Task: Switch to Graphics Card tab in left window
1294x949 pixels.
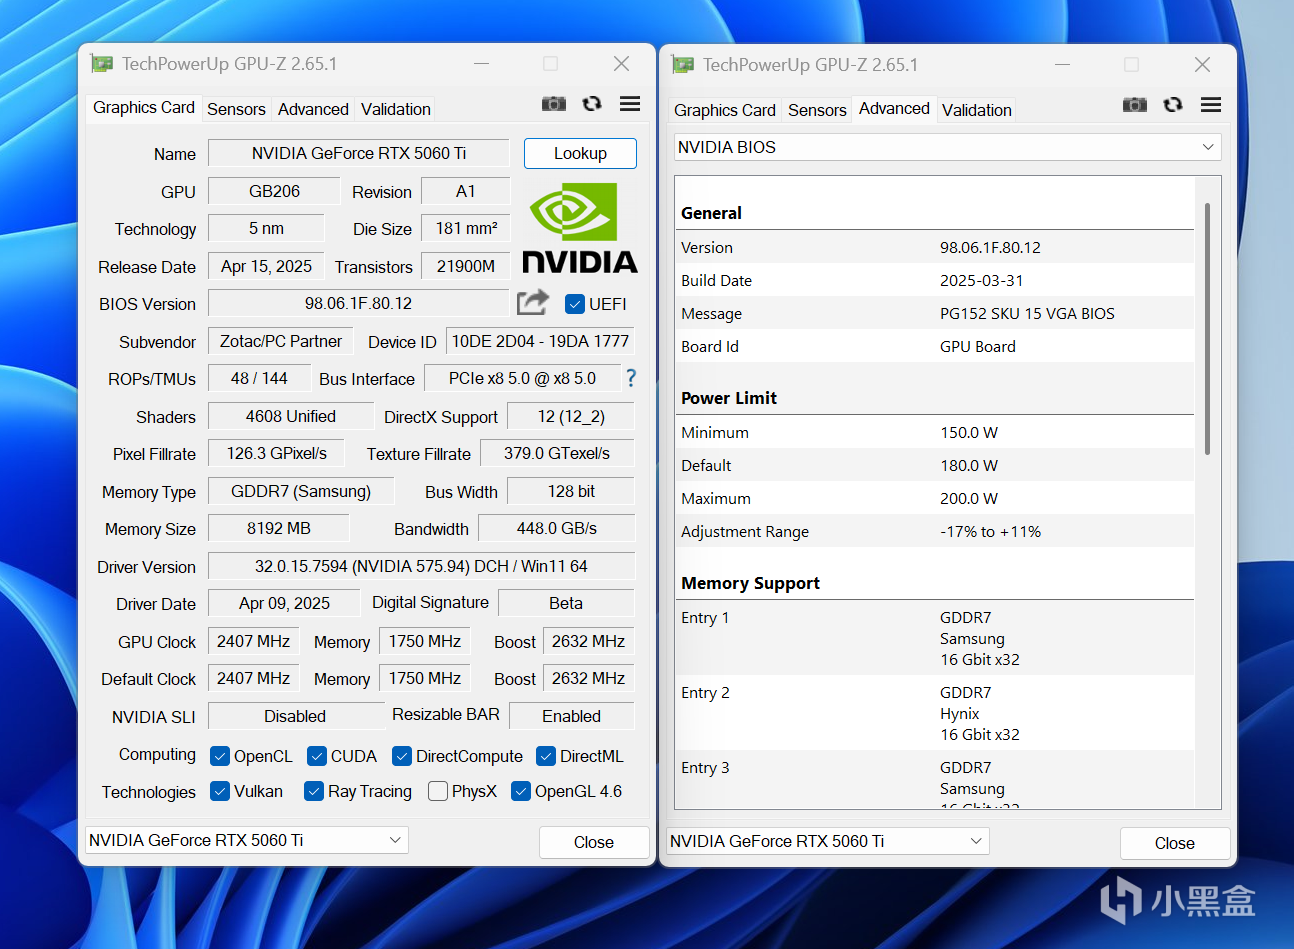Action: (x=144, y=107)
